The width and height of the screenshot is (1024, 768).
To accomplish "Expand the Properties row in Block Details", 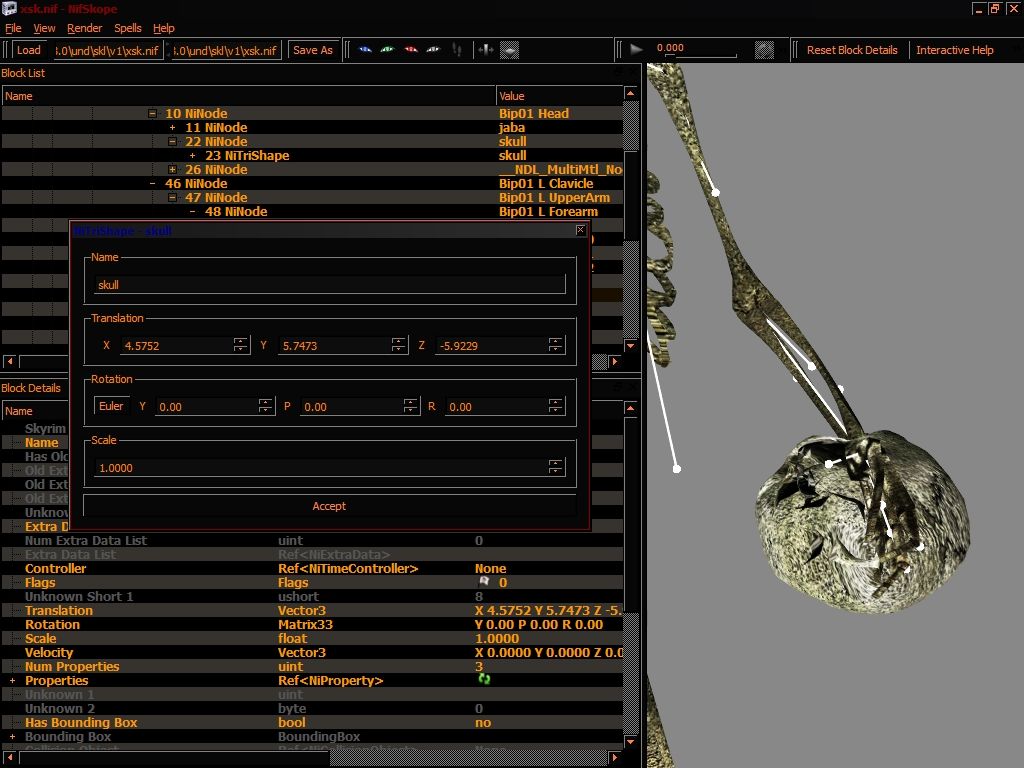I will (12, 680).
